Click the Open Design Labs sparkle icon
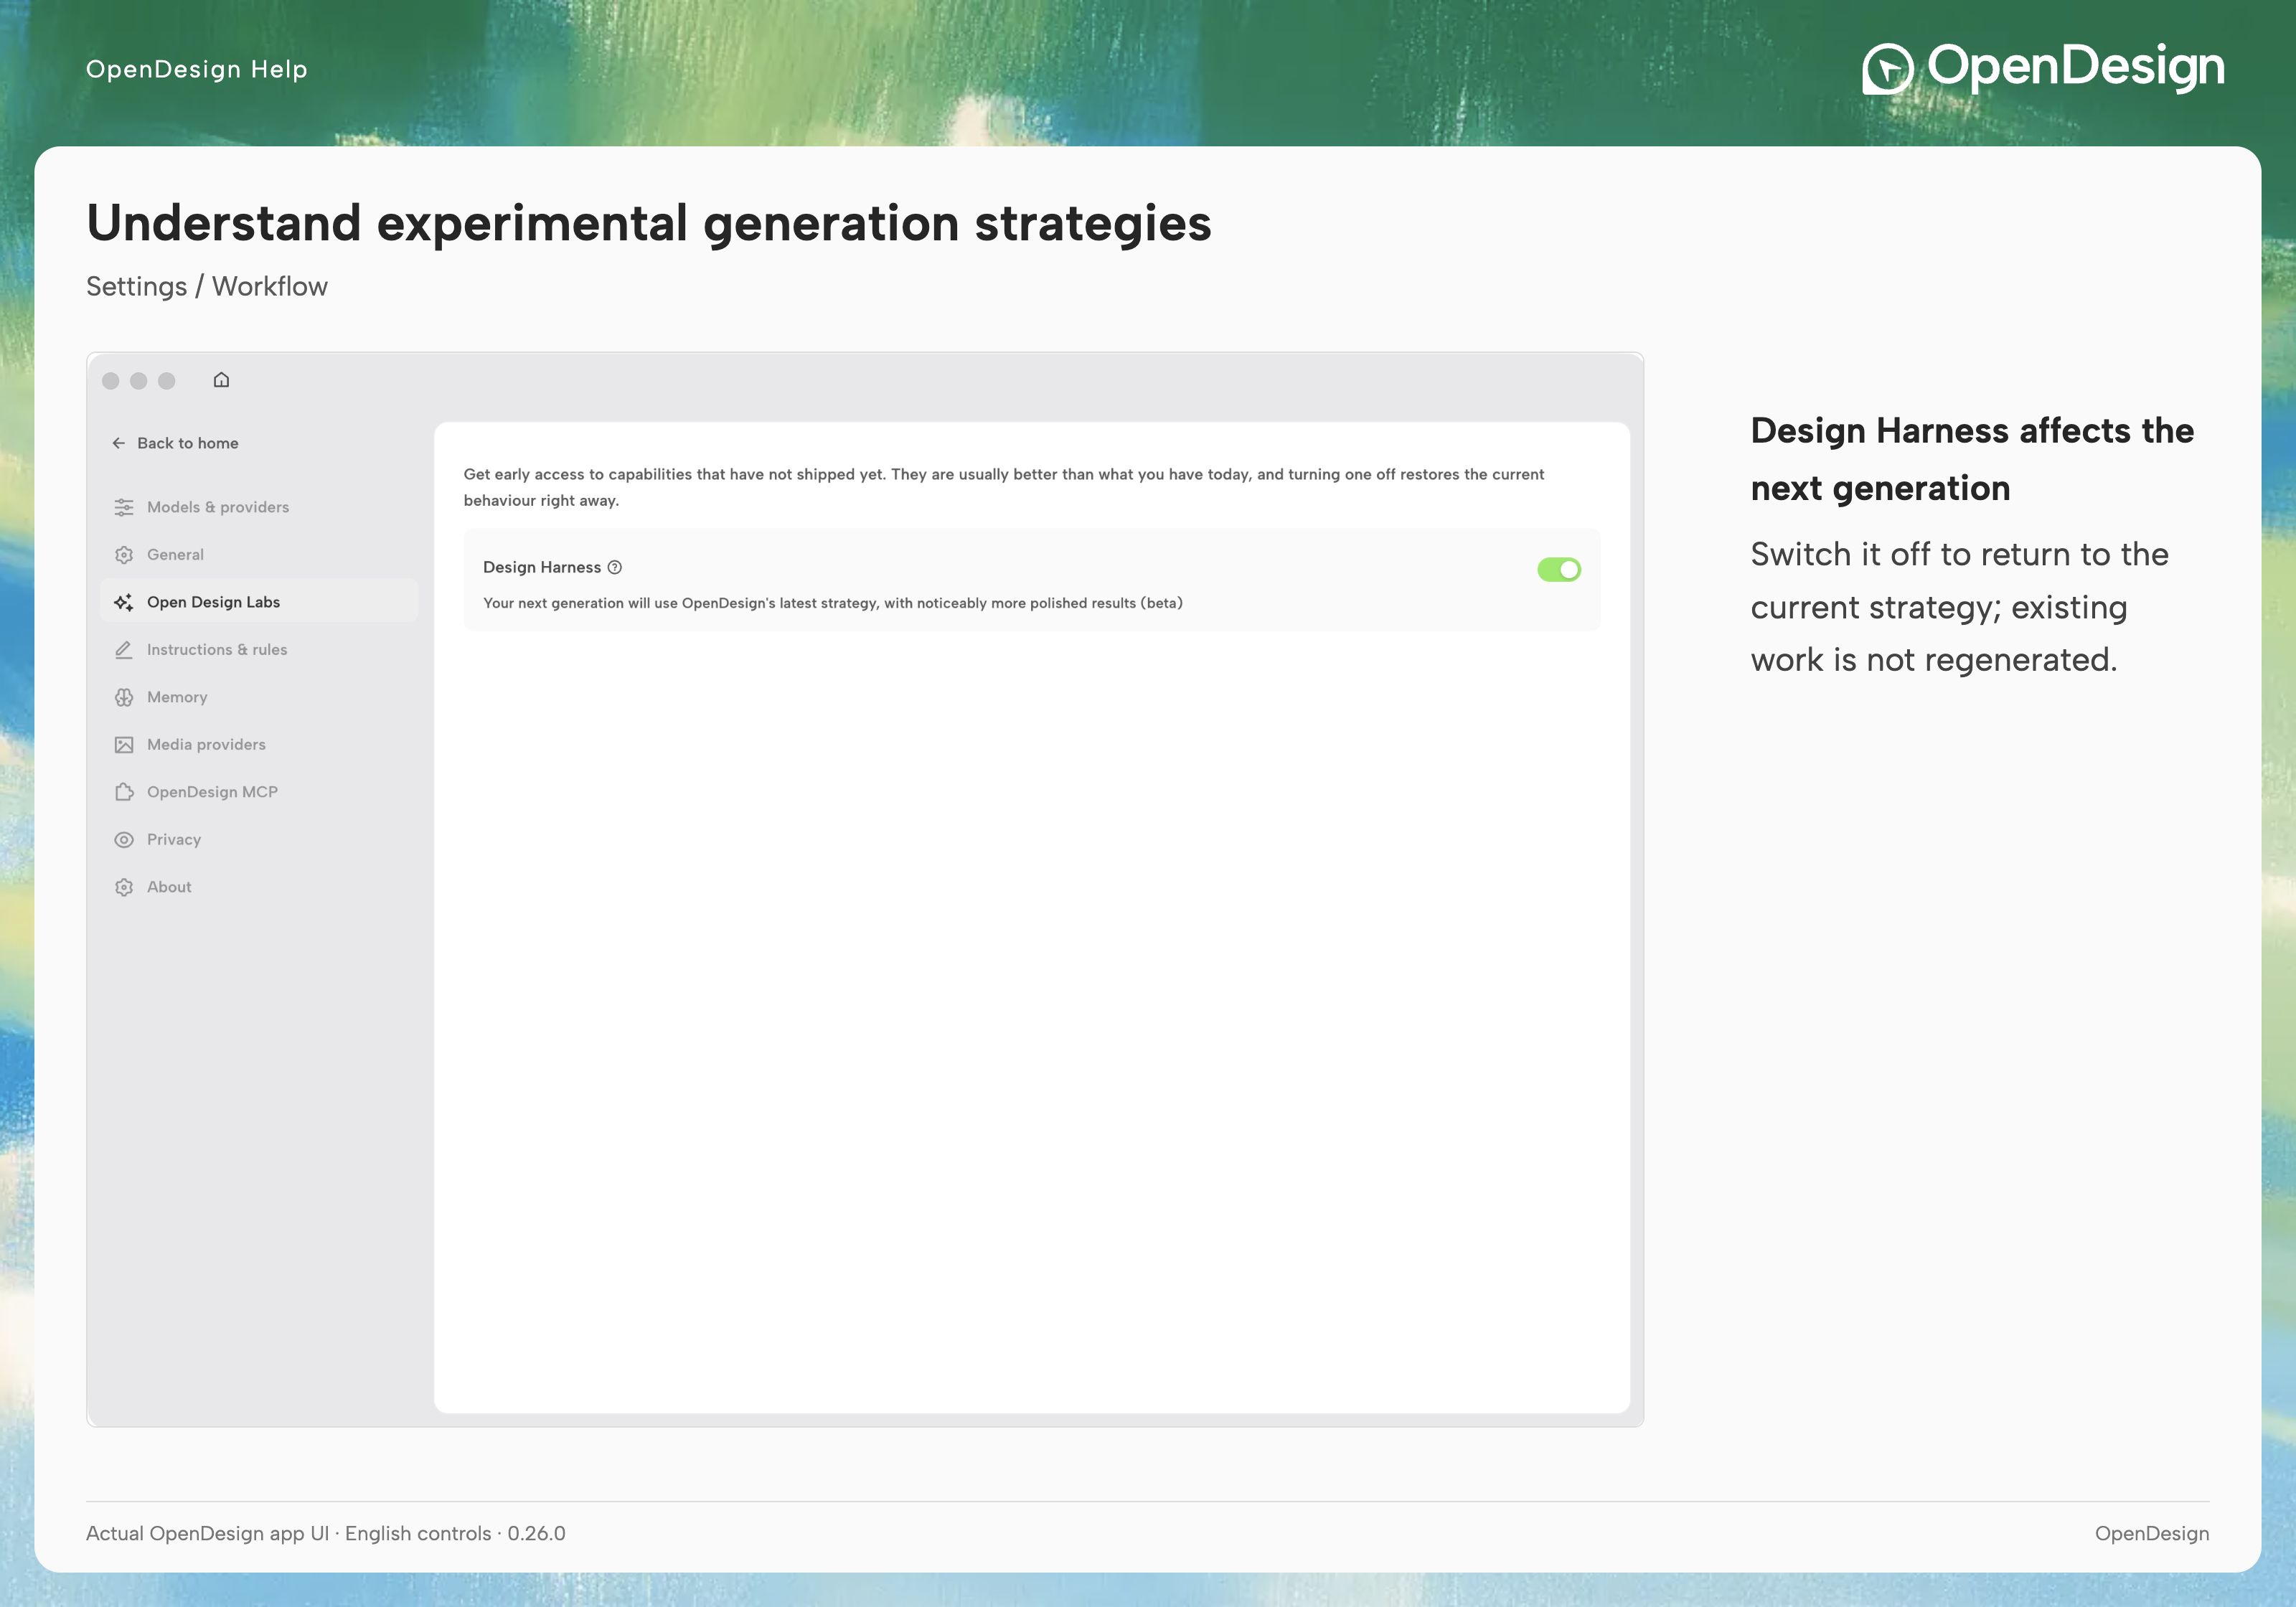The width and height of the screenshot is (2296, 1607). click(124, 602)
